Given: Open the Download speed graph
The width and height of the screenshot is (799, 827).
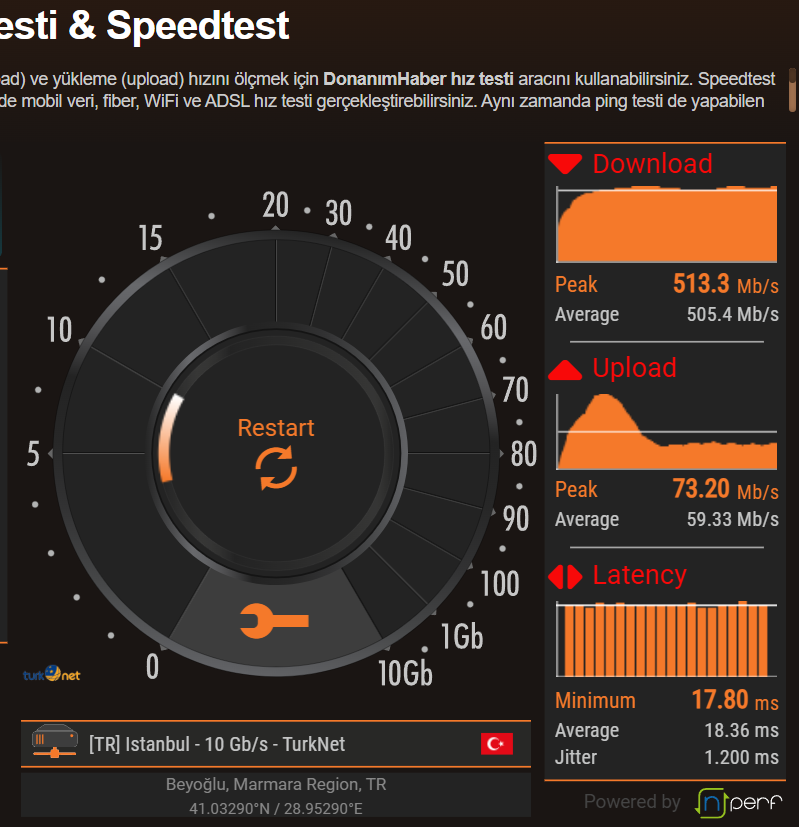Looking at the screenshot, I should coord(666,225).
